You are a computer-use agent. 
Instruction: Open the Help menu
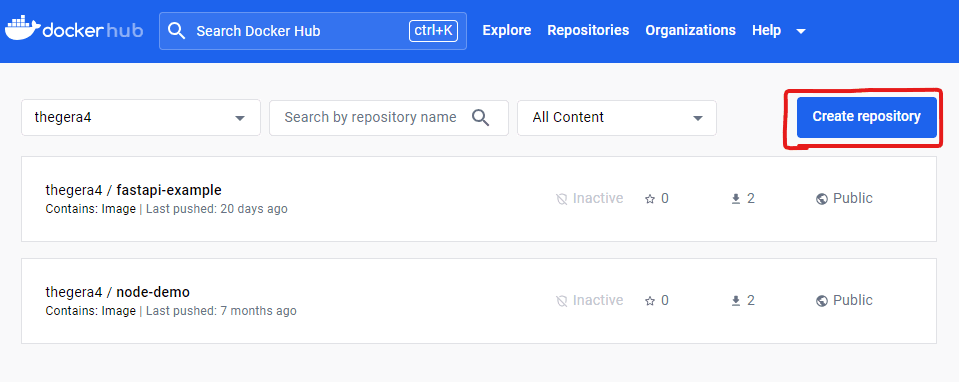point(766,31)
